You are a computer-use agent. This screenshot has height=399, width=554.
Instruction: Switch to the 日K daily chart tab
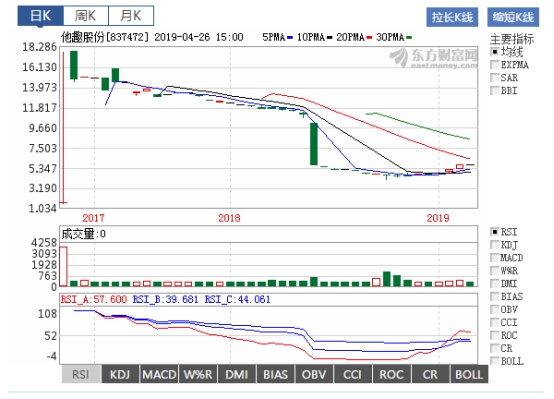41,16
